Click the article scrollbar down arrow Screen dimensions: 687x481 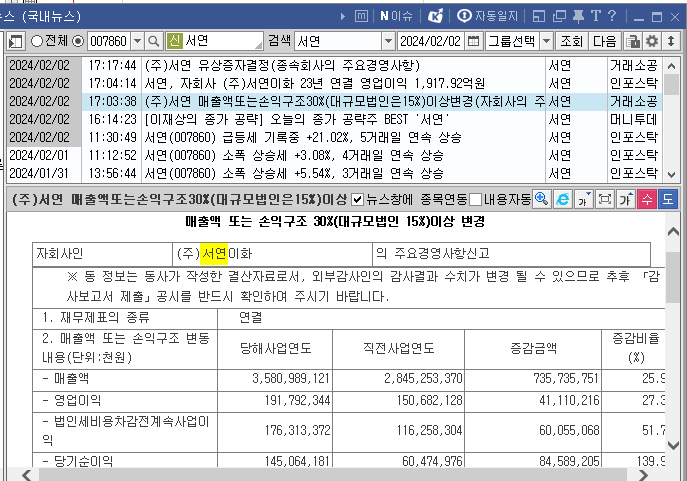(x=673, y=445)
